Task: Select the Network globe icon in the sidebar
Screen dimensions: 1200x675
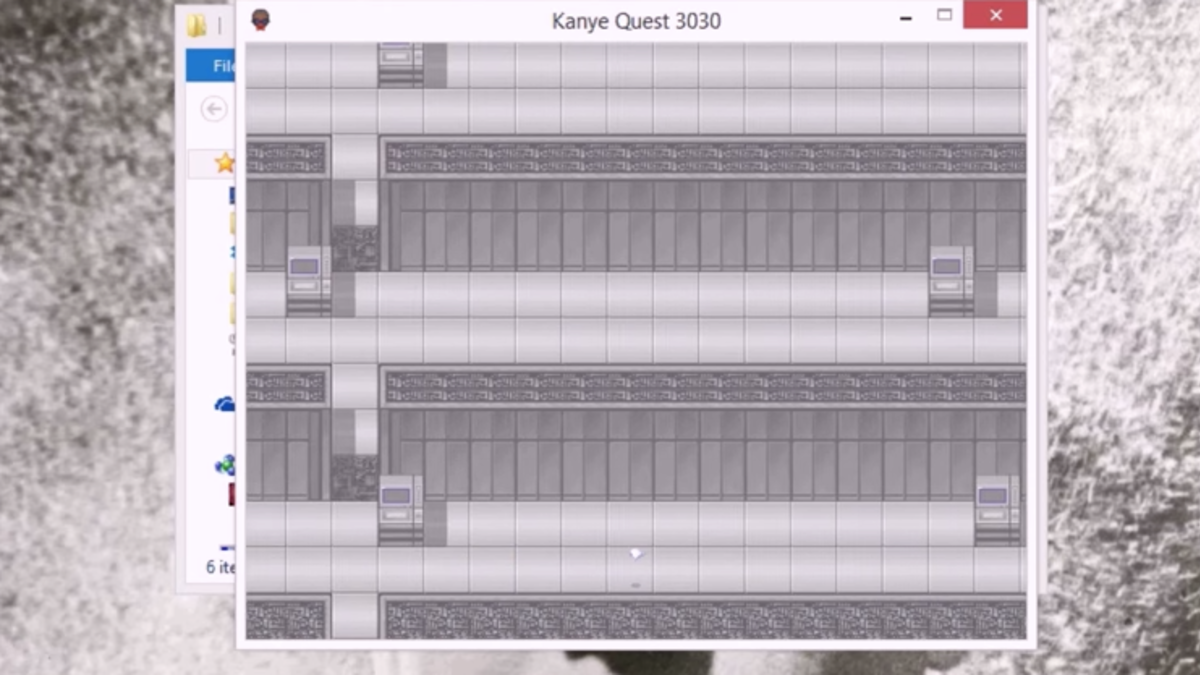Action: (x=226, y=463)
